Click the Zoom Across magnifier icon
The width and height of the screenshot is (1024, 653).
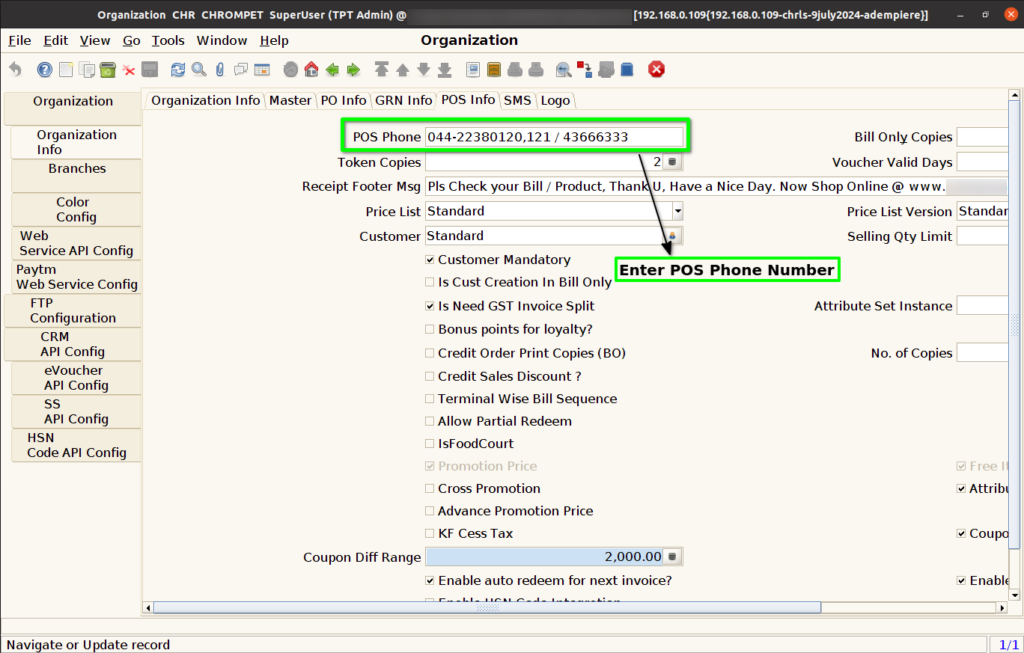click(x=563, y=69)
